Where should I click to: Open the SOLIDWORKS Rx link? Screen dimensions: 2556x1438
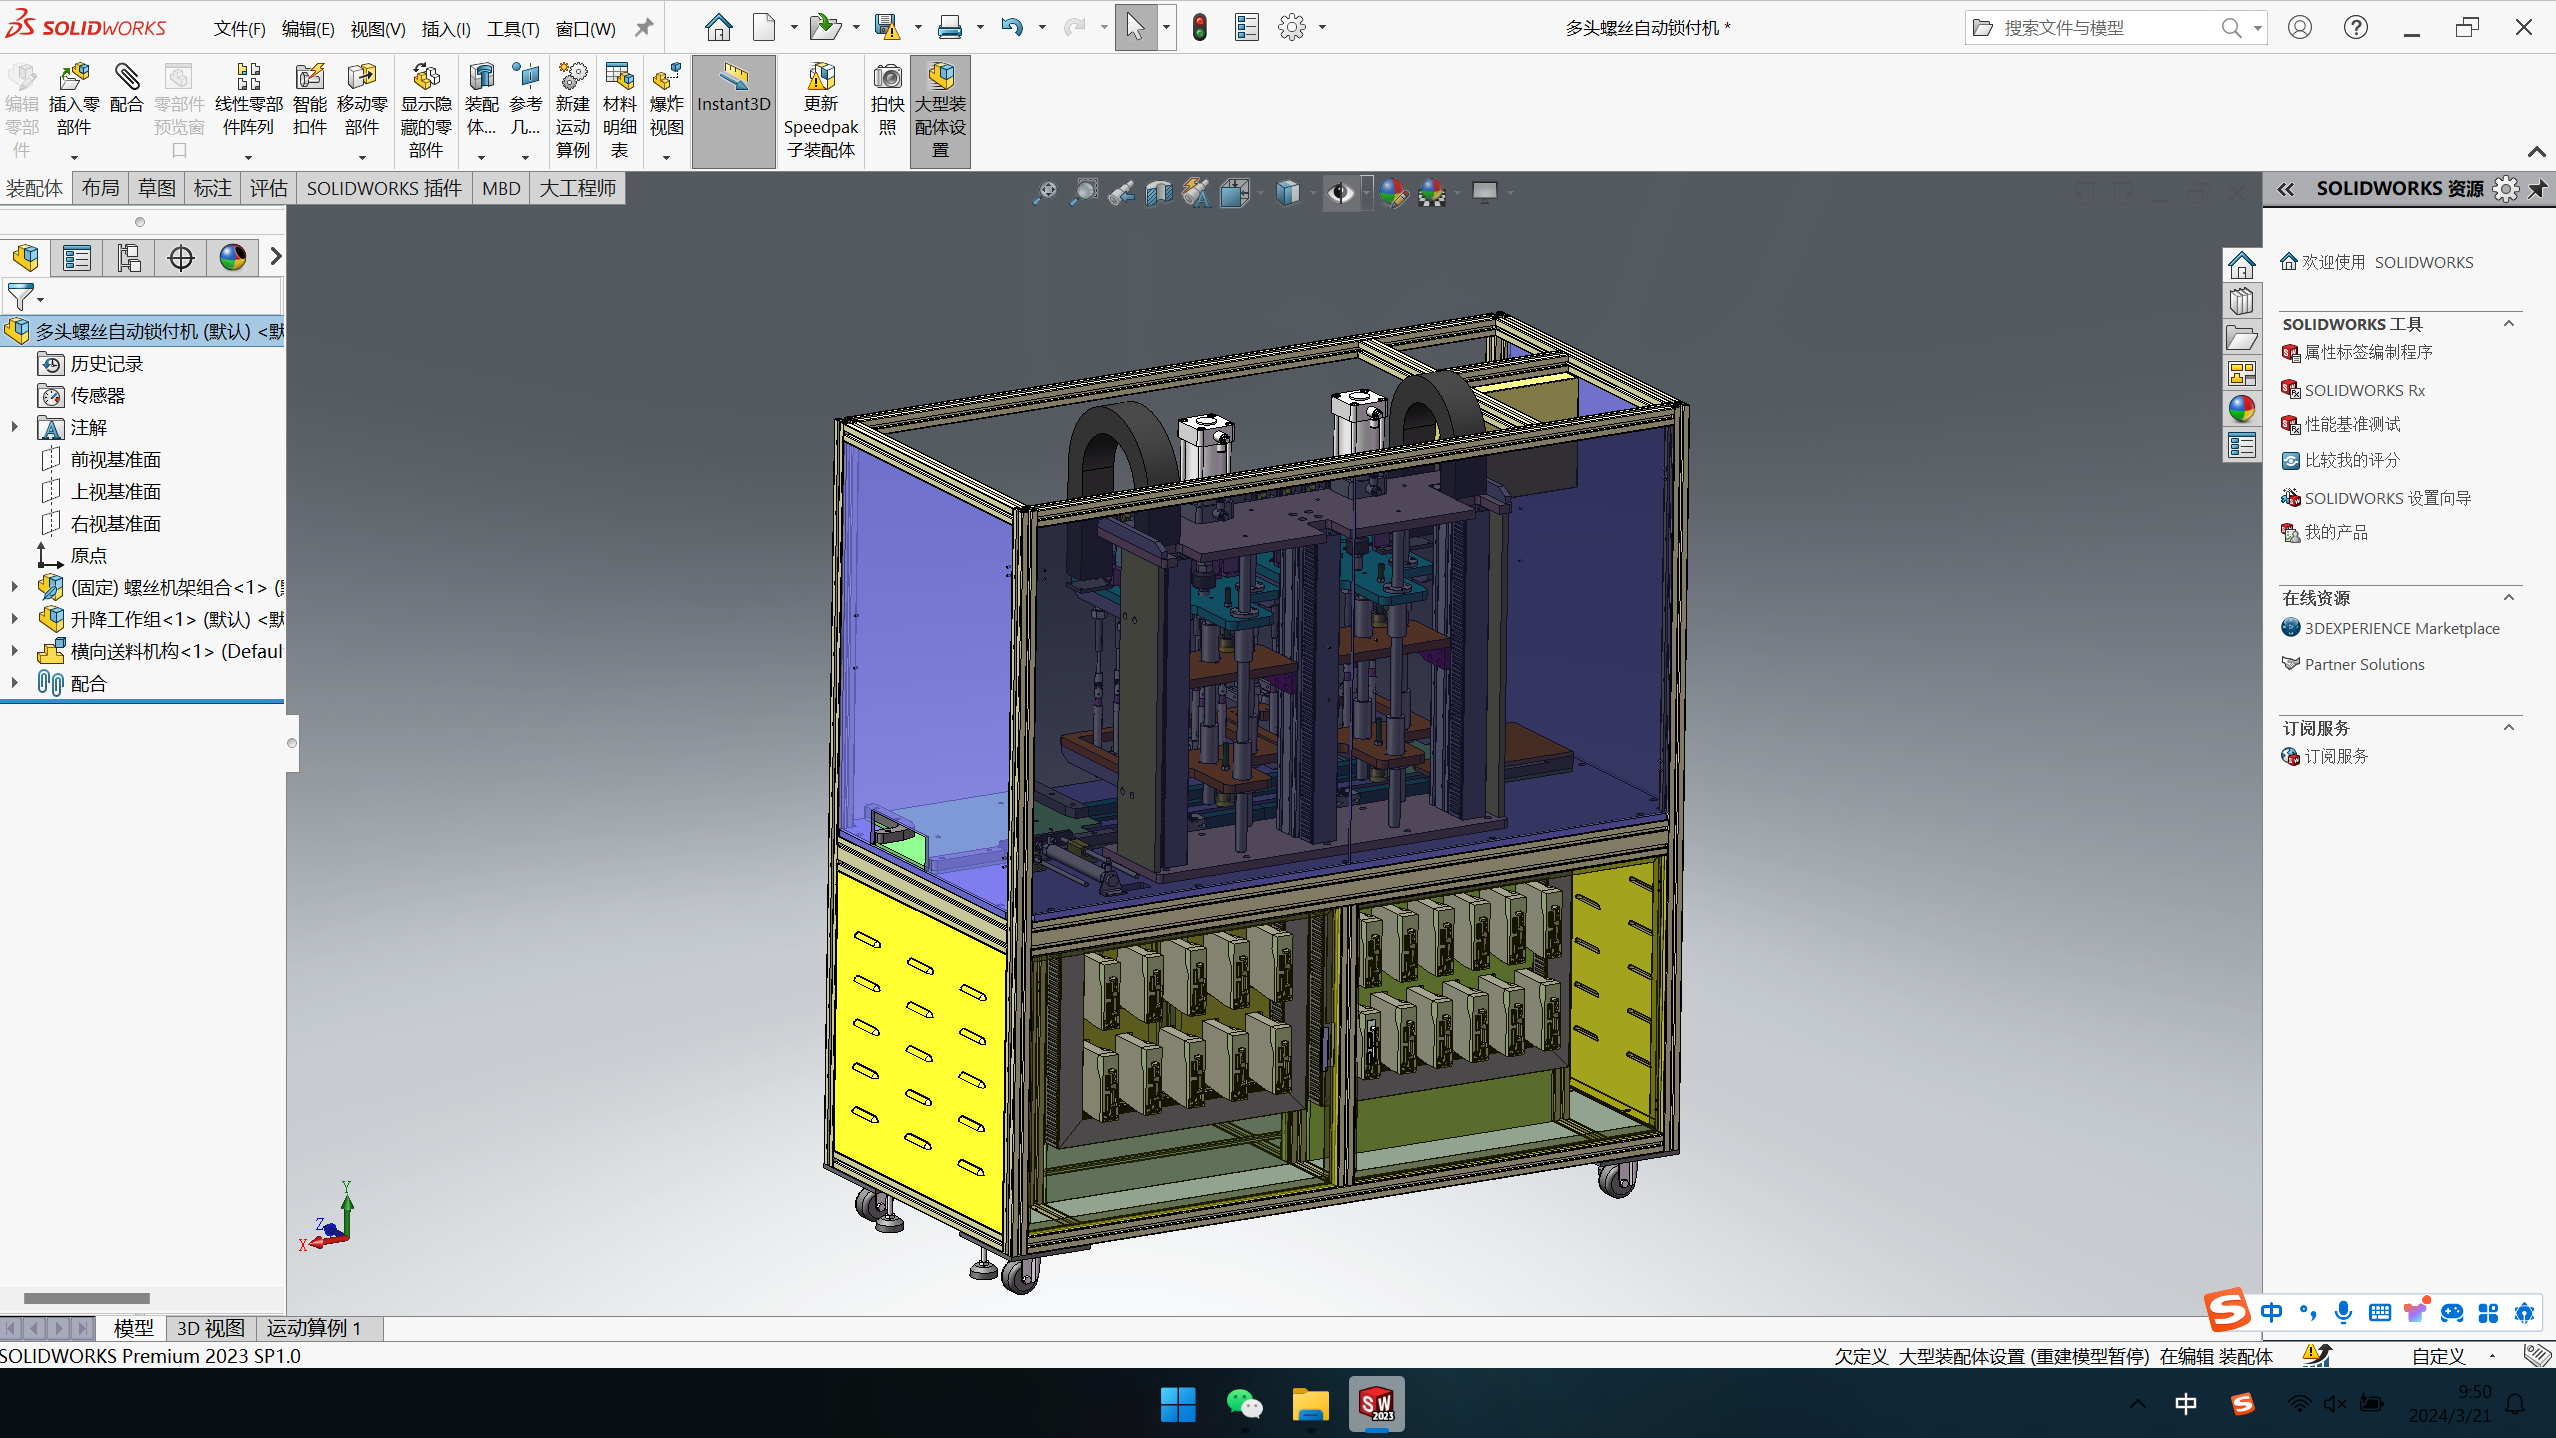2364,390
